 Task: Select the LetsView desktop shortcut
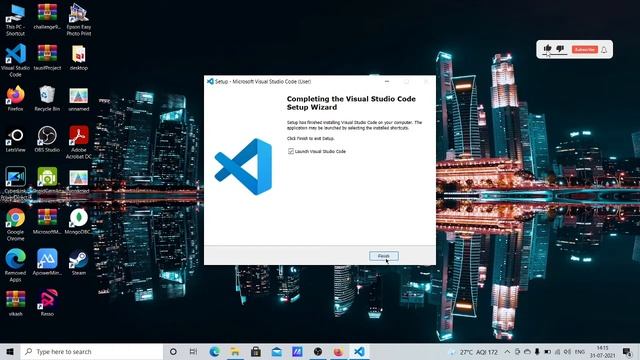click(x=16, y=139)
